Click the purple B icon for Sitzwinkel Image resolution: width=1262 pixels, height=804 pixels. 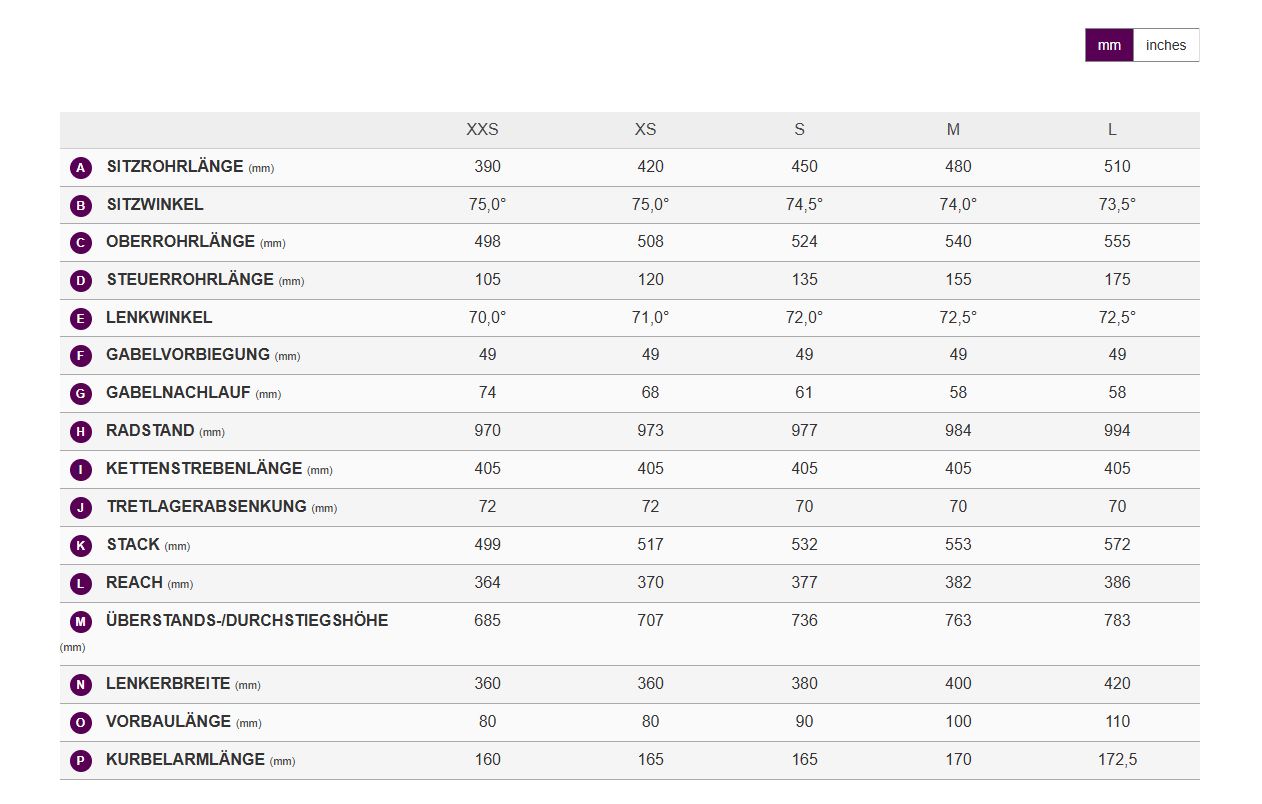pyautogui.click(x=81, y=206)
